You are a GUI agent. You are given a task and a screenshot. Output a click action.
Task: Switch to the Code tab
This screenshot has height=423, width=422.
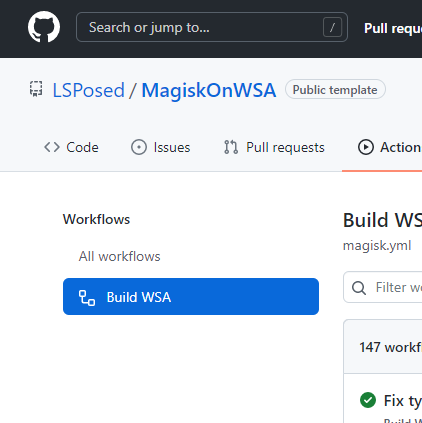71,147
